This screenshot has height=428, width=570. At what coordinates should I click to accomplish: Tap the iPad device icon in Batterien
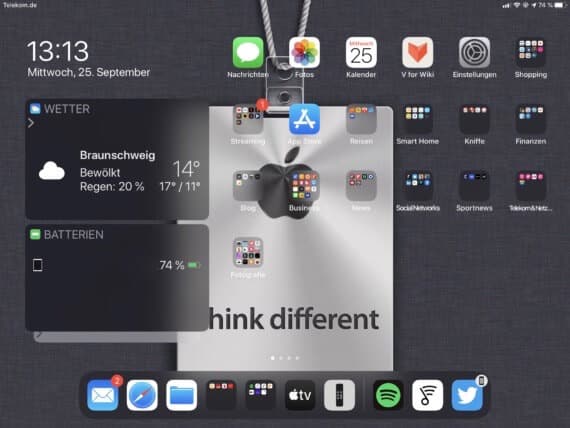(x=37, y=265)
